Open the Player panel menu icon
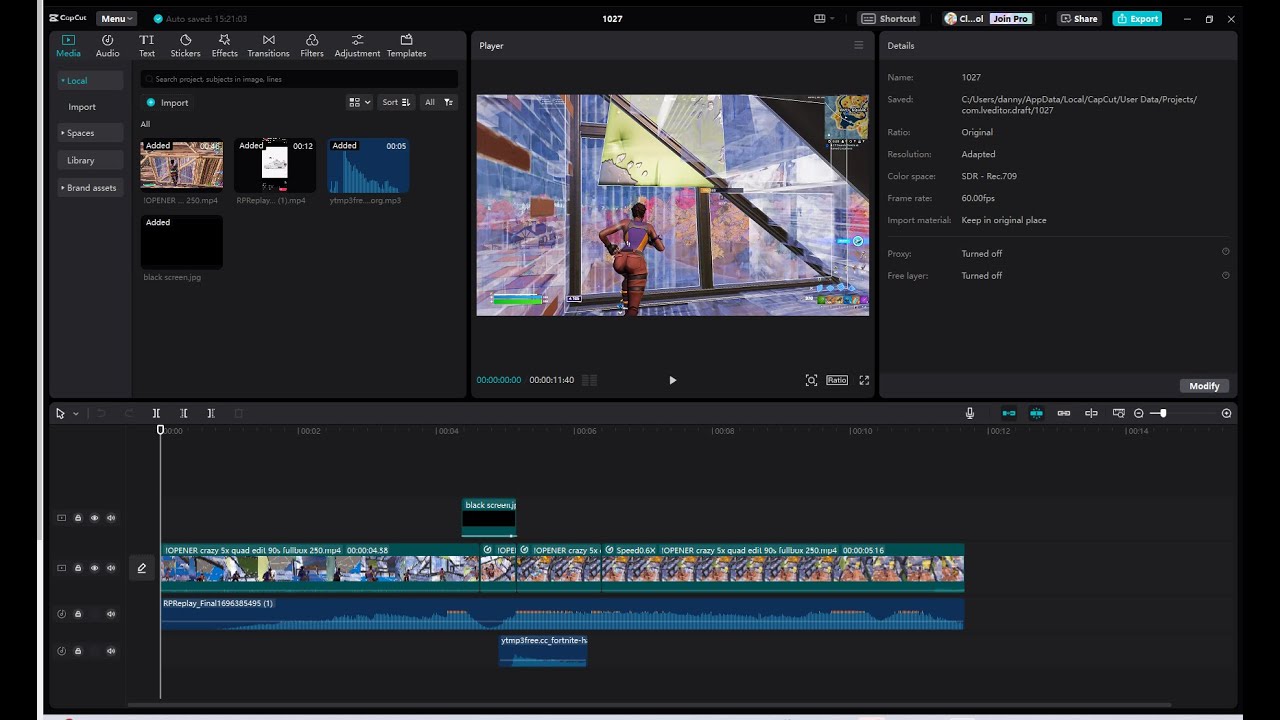 [x=858, y=46]
